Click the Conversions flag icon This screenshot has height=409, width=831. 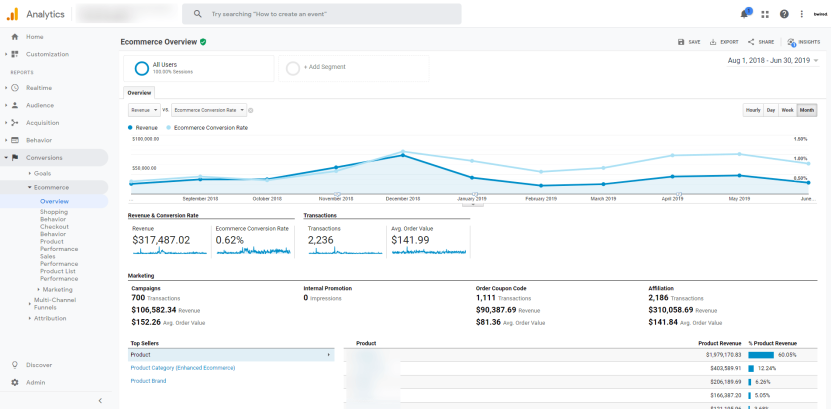coord(15,158)
